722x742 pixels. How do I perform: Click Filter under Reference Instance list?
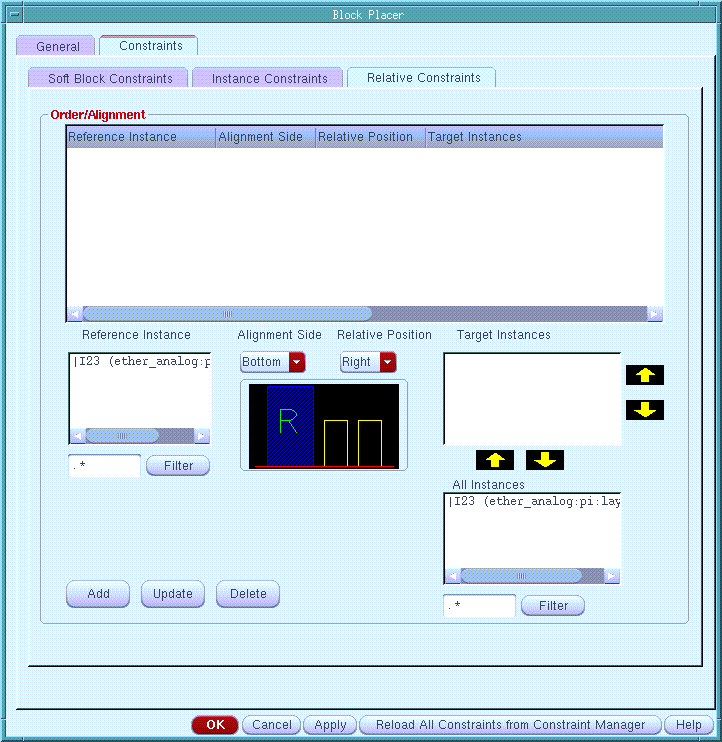tap(178, 466)
